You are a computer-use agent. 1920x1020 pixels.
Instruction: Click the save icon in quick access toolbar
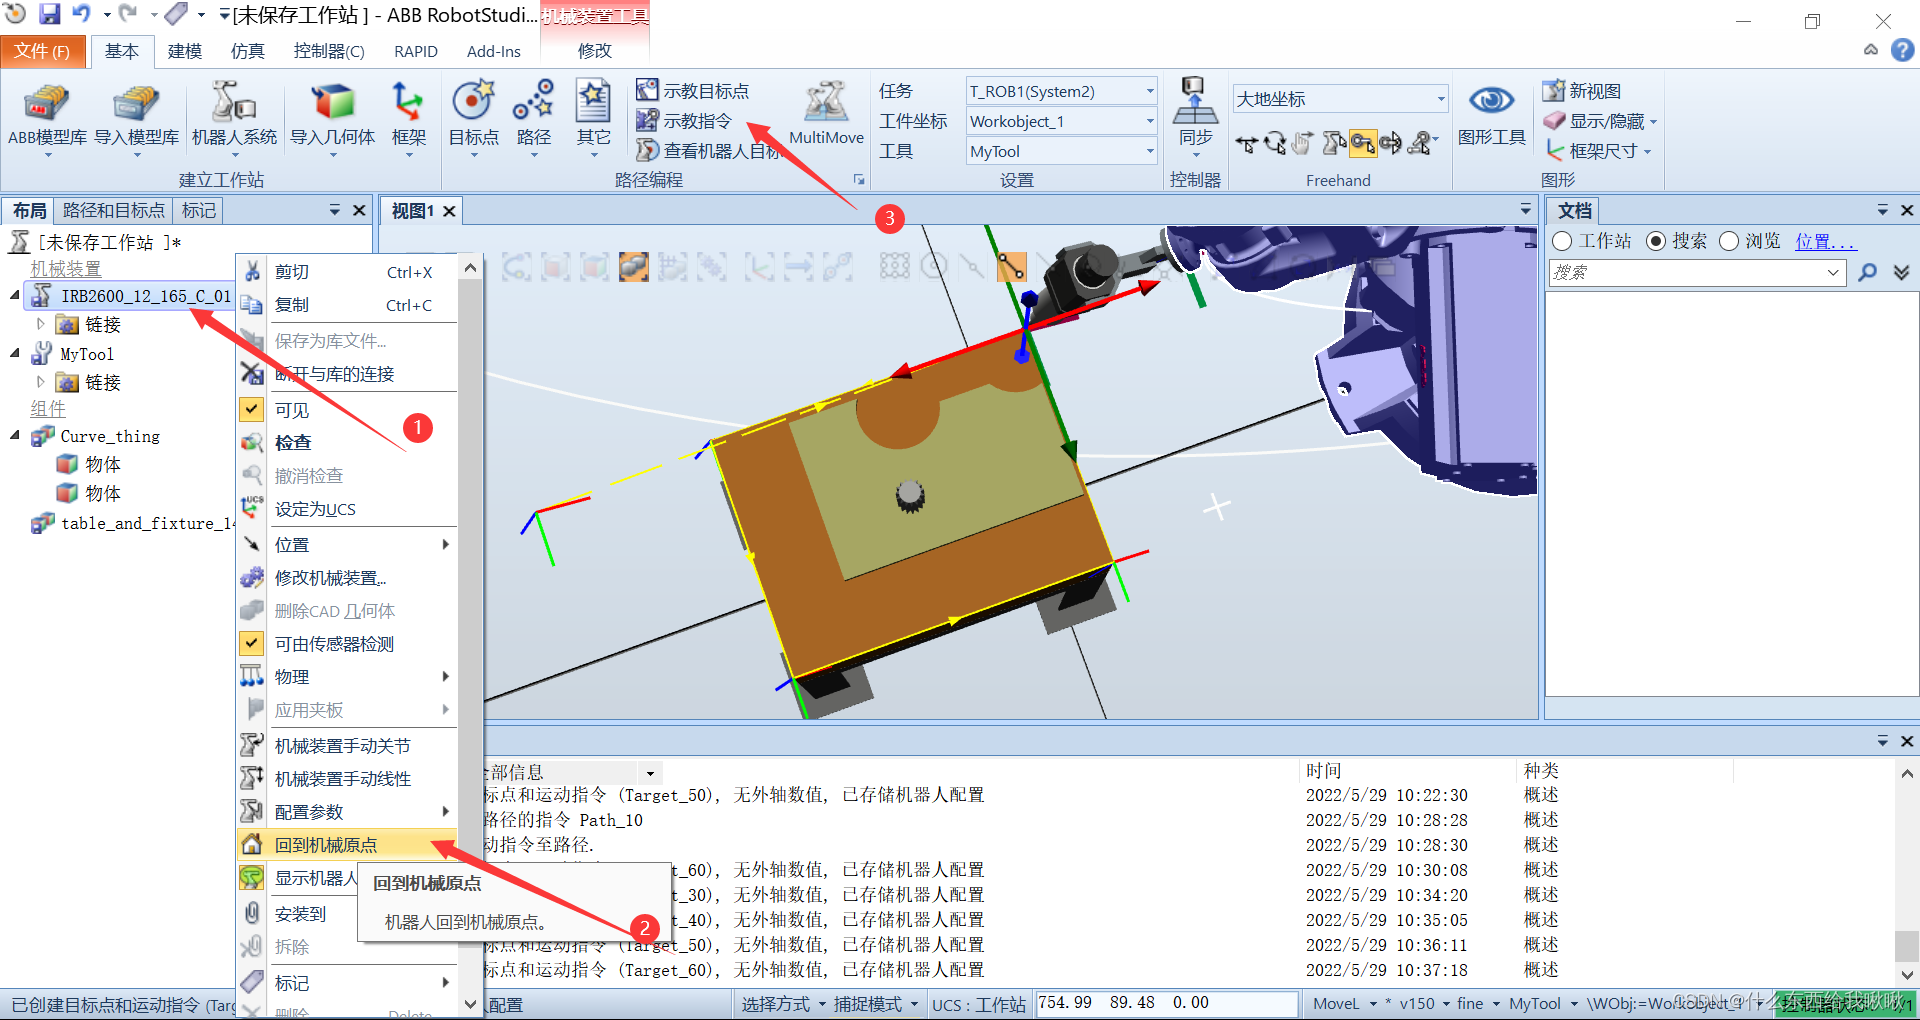pyautogui.click(x=49, y=14)
